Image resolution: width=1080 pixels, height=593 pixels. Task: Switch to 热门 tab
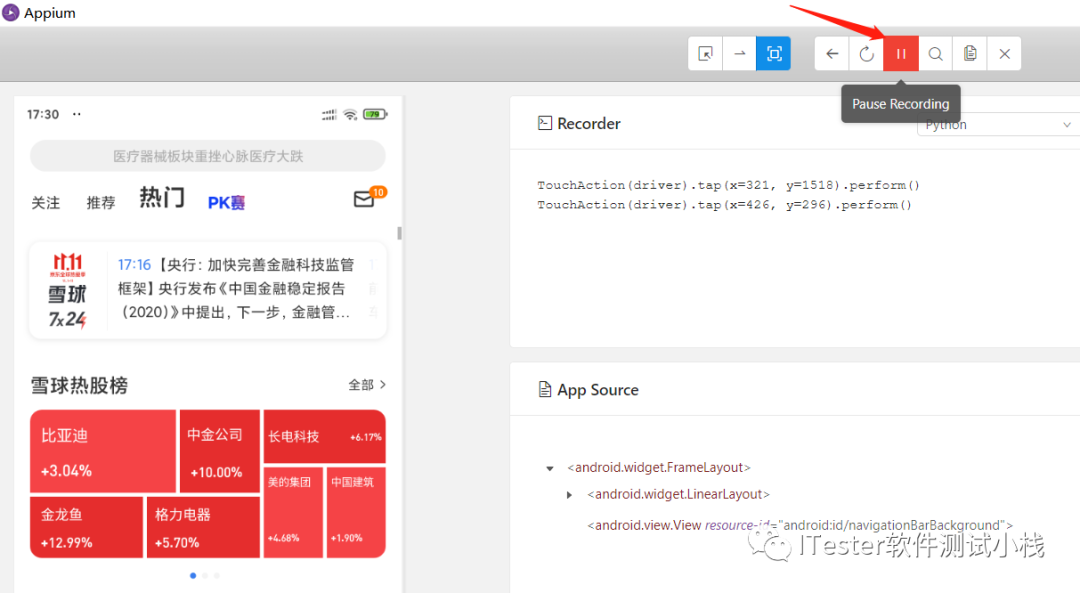click(162, 198)
